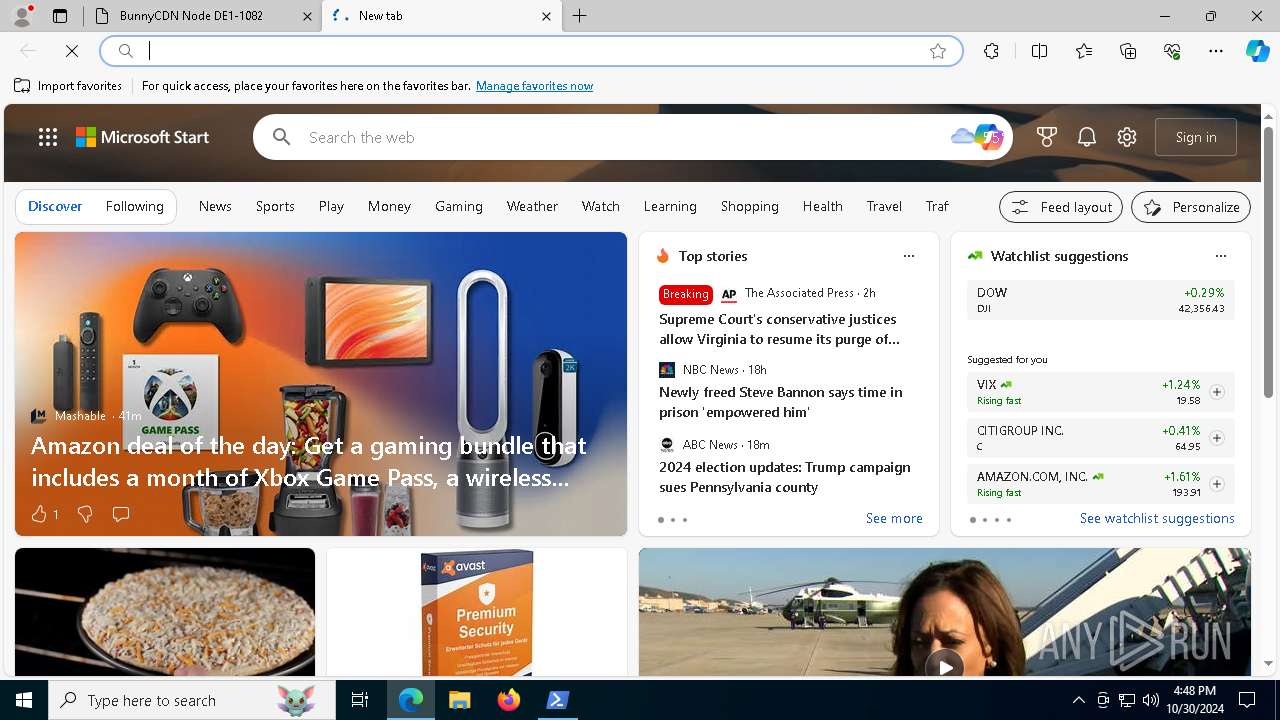Open Supreme Court conservative justices story
1280x720 pixels.
pos(779,329)
